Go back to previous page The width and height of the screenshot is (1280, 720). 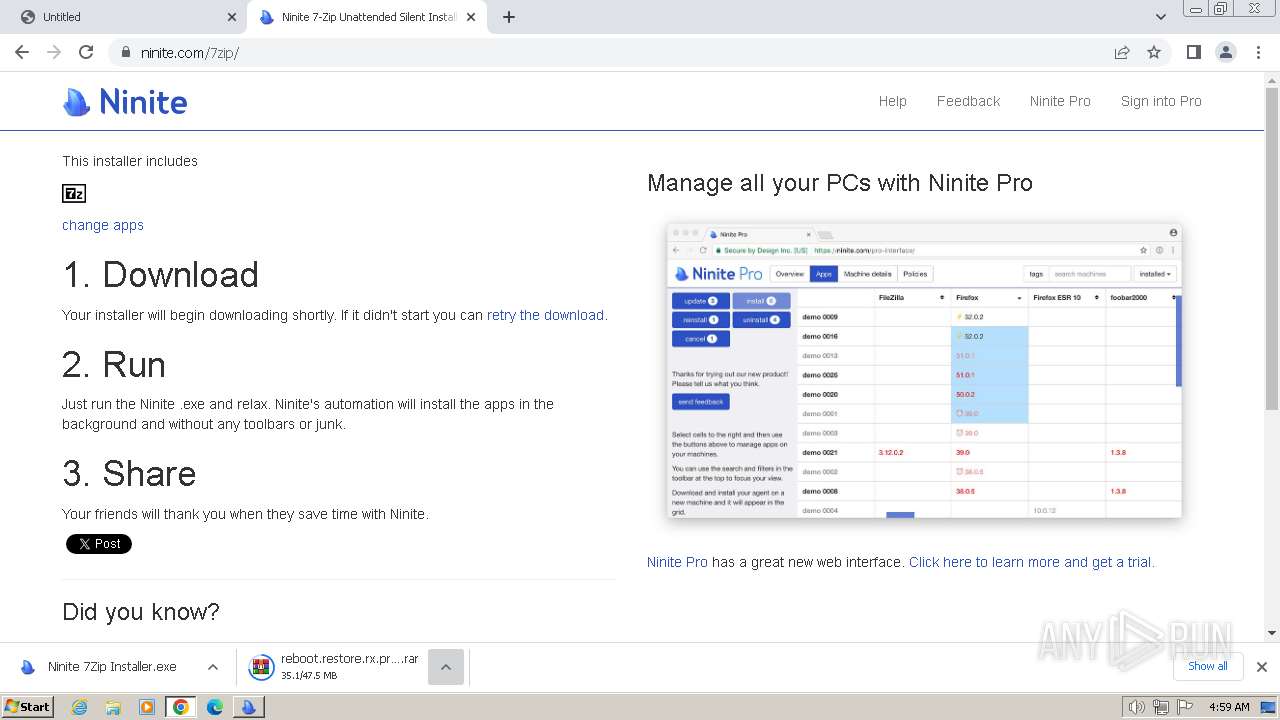coord(22,52)
